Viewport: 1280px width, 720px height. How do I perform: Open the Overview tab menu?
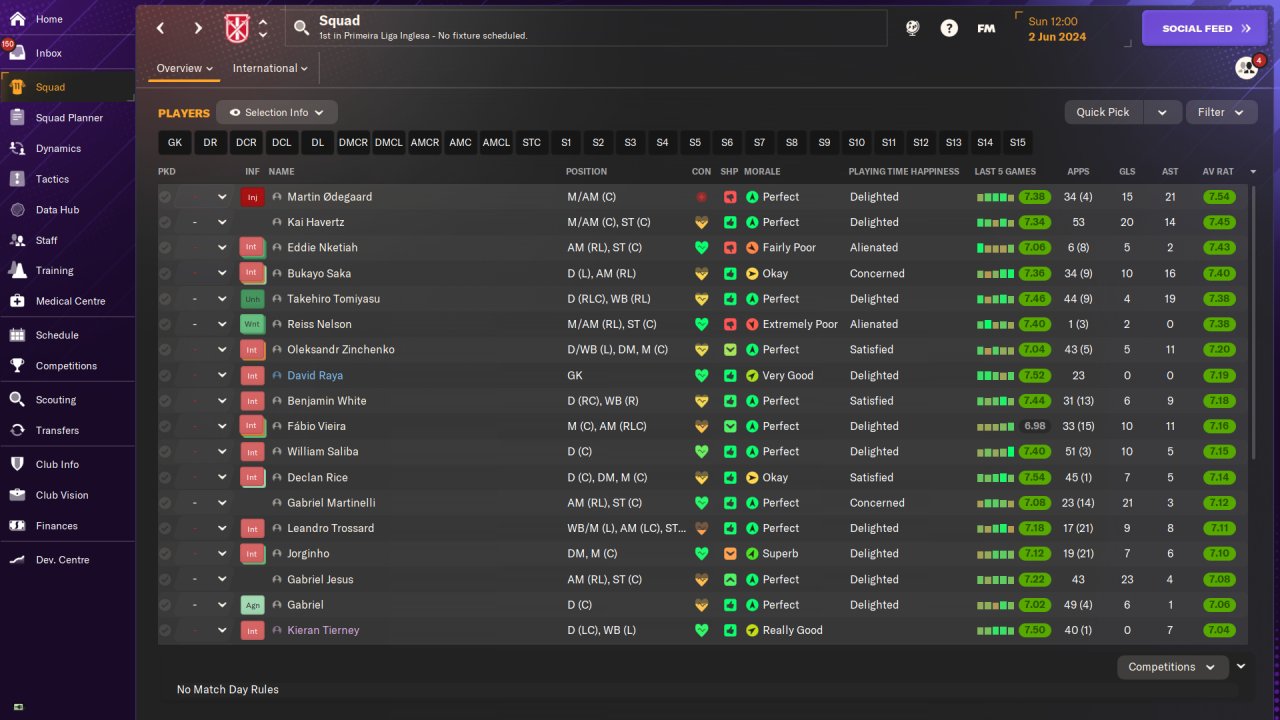click(185, 68)
